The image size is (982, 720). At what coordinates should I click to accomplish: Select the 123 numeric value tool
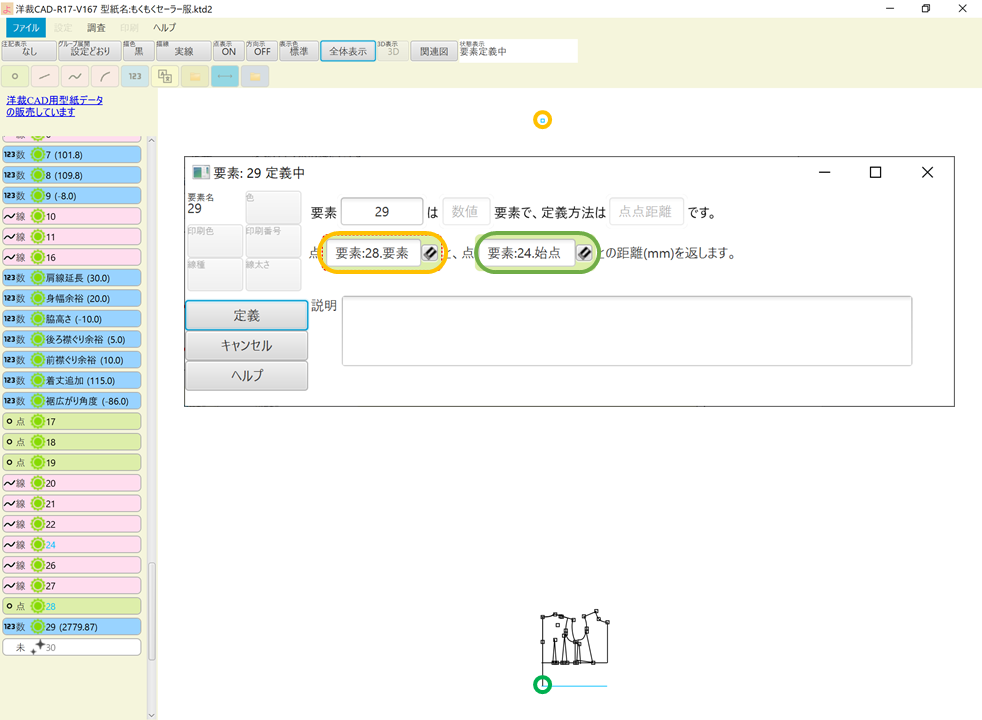point(133,76)
